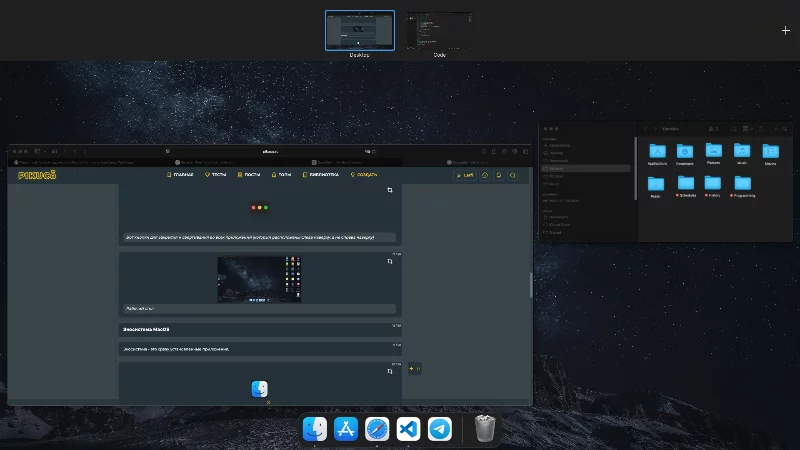Open Finder from the Dock

coord(315,429)
